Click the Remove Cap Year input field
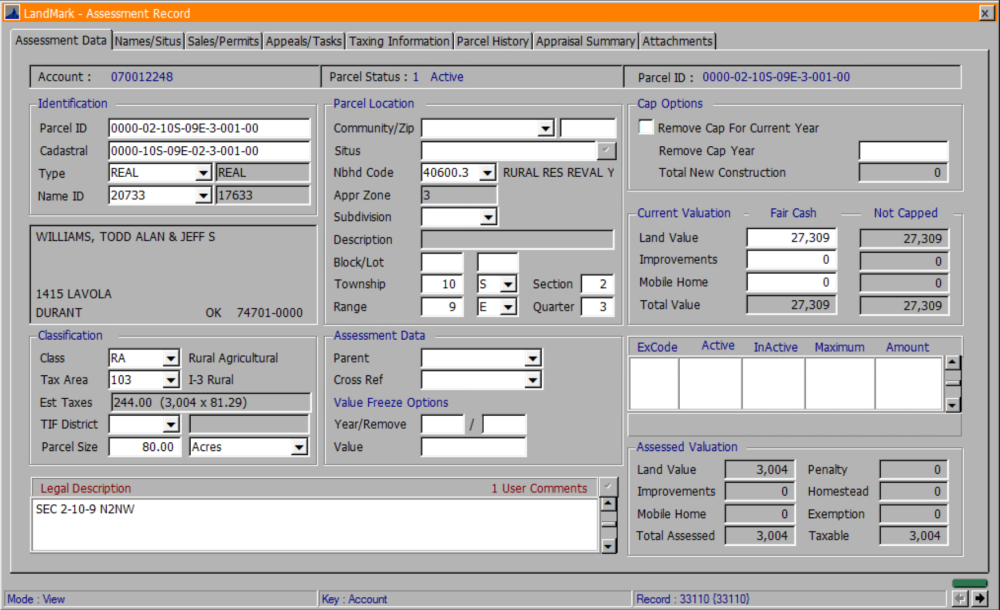This screenshot has width=1000, height=610. [903, 151]
